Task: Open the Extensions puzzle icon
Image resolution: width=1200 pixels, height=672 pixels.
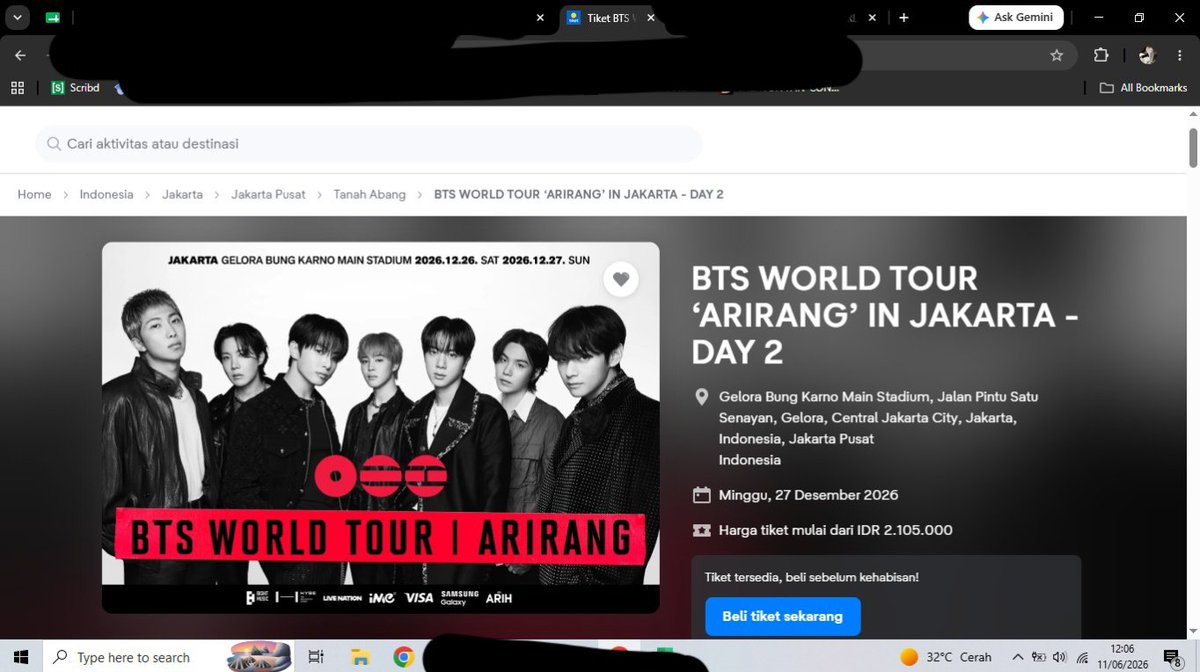Action: (x=1101, y=55)
